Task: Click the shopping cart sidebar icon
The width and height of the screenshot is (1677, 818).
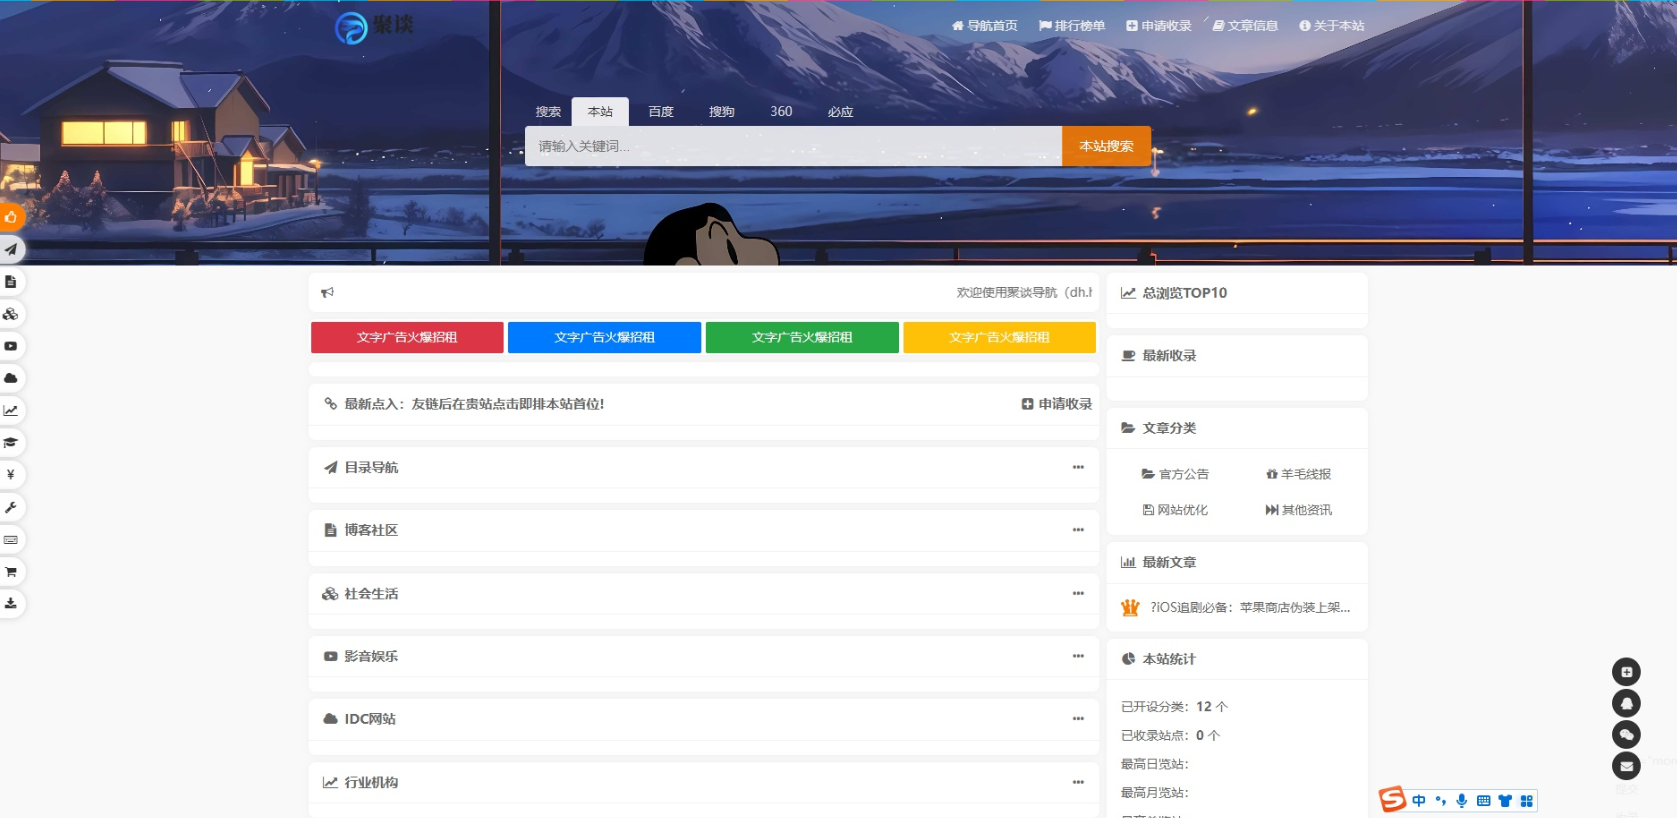Action: pyautogui.click(x=10, y=571)
